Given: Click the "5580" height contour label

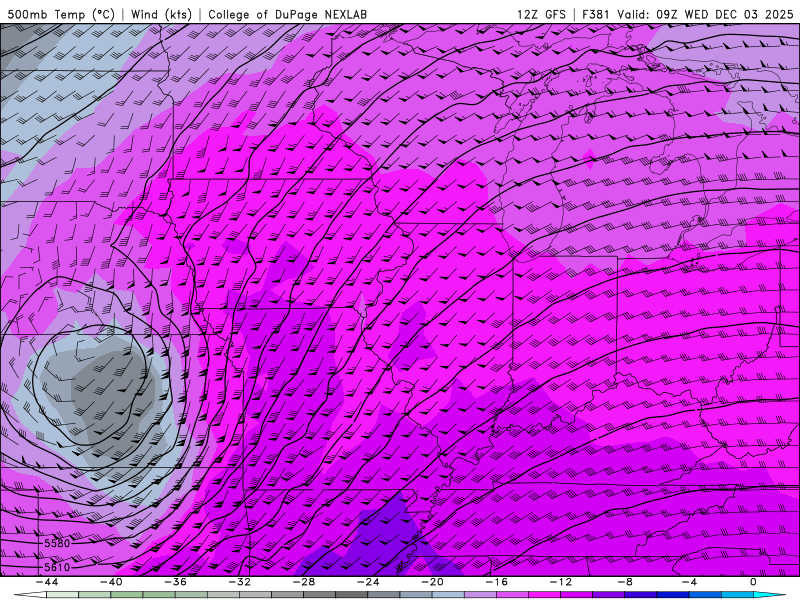Looking at the screenshot, I should [x=57, y=543].
